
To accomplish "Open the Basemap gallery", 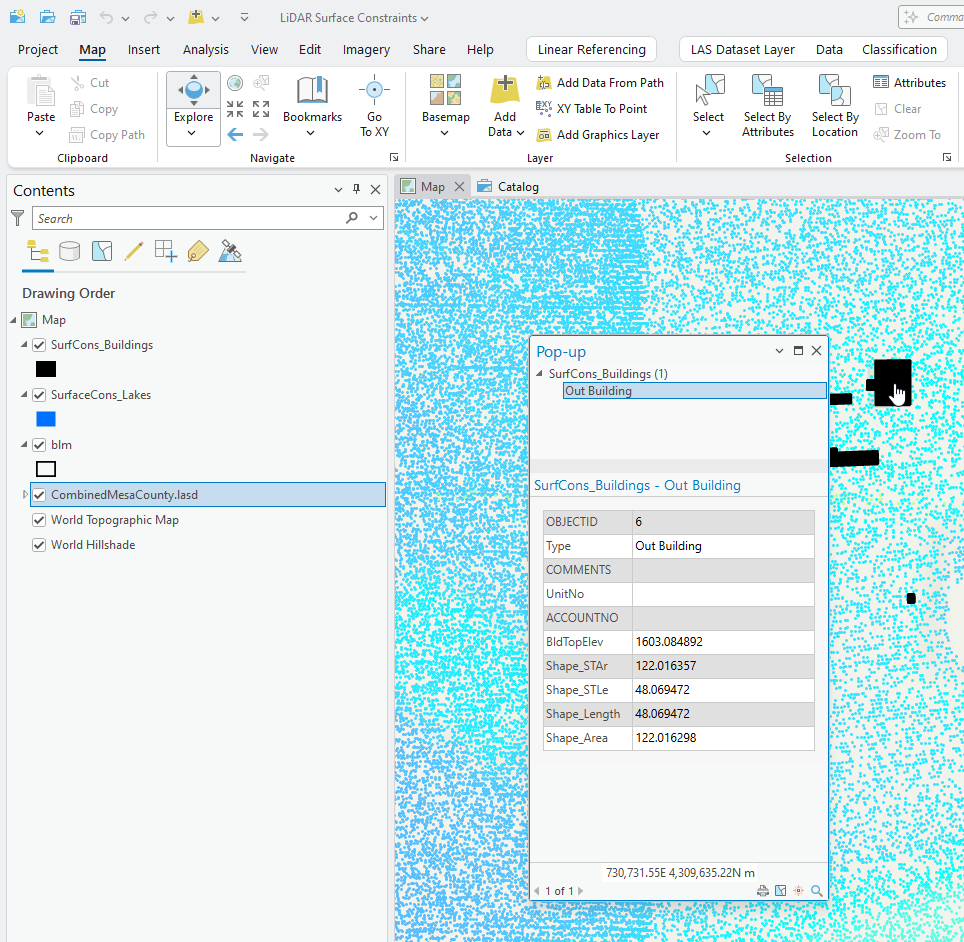I will coord(444,105).
